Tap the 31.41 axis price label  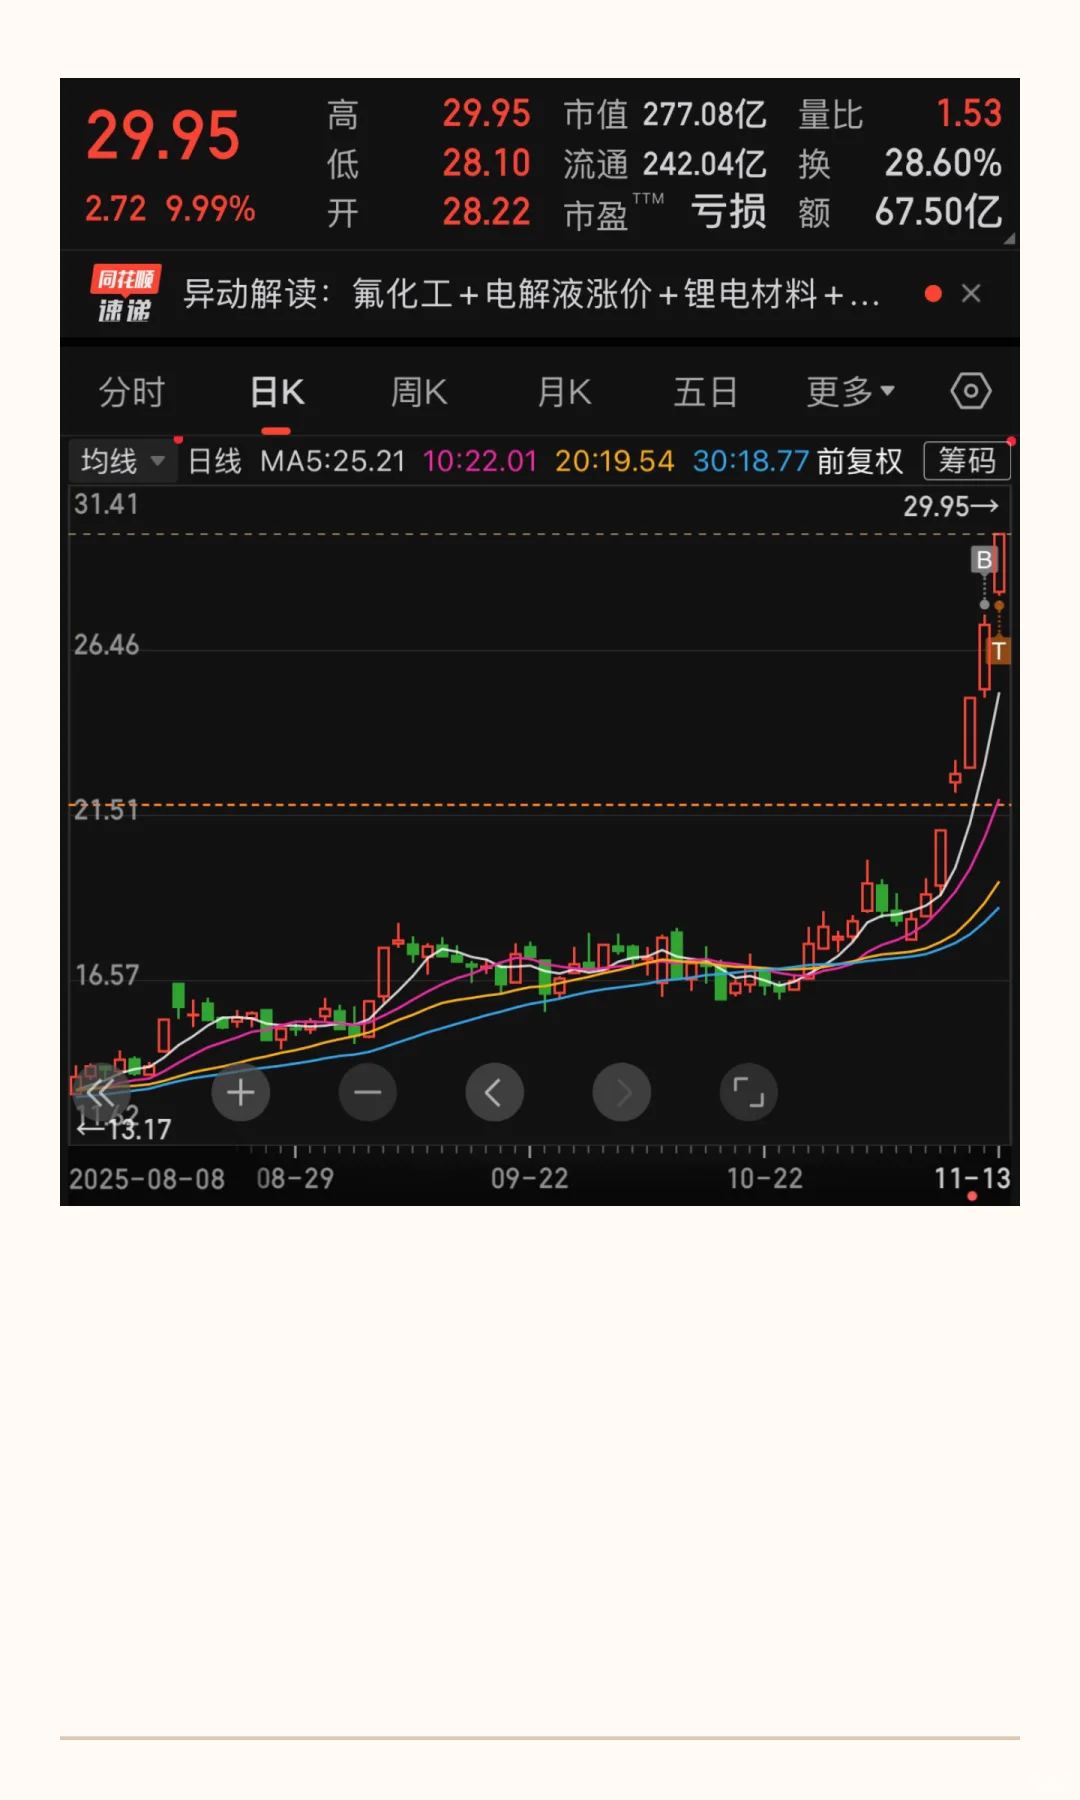point(106,504)
